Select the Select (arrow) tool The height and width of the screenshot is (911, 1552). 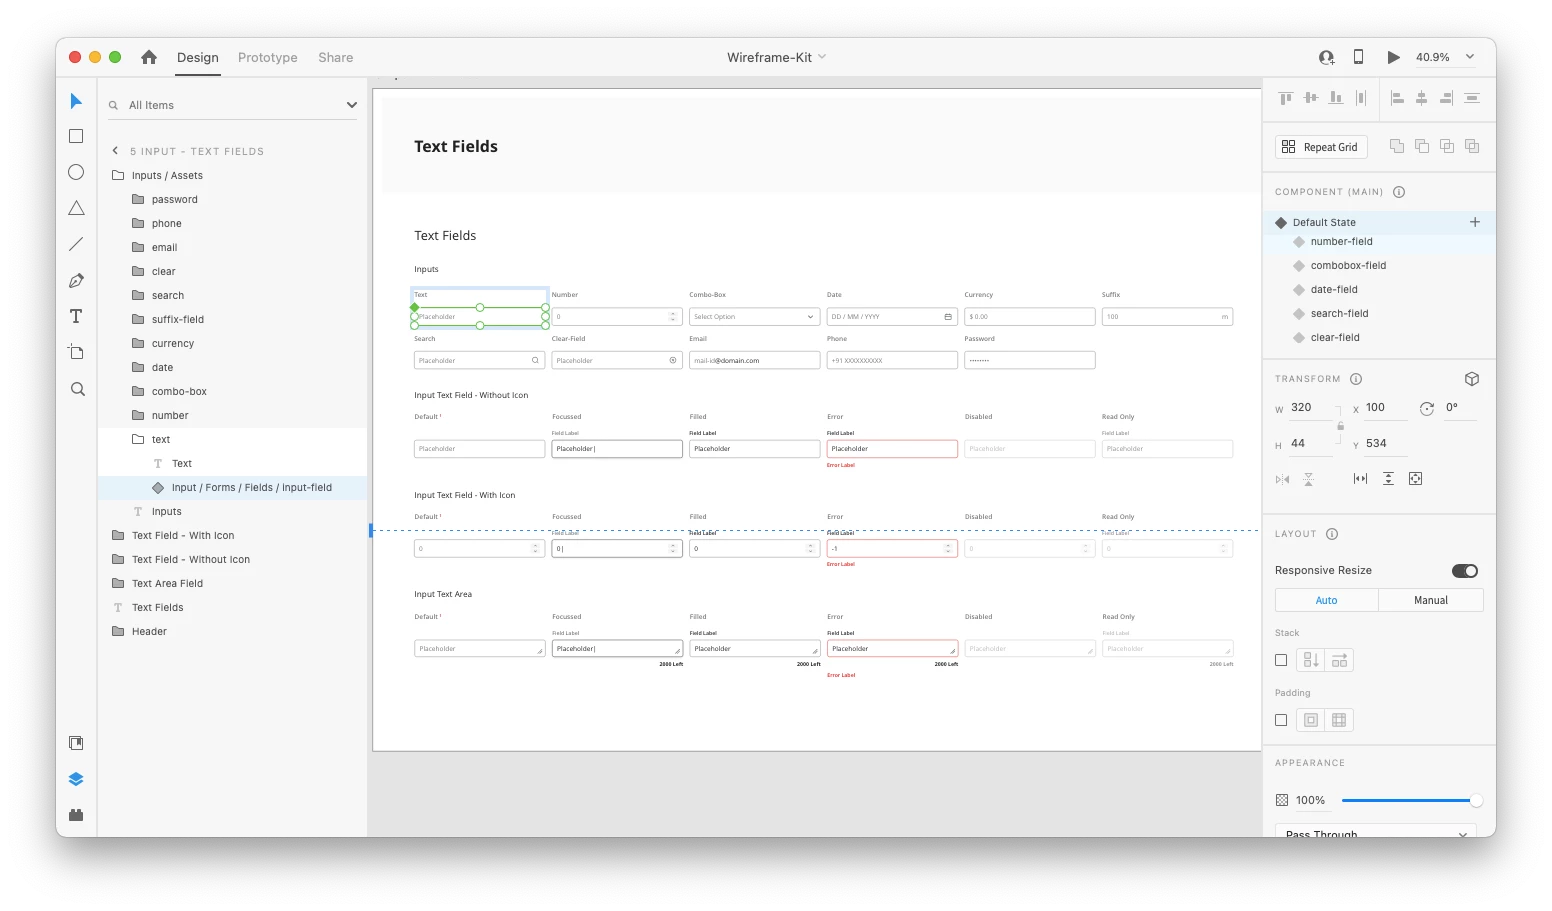[76, 101]
